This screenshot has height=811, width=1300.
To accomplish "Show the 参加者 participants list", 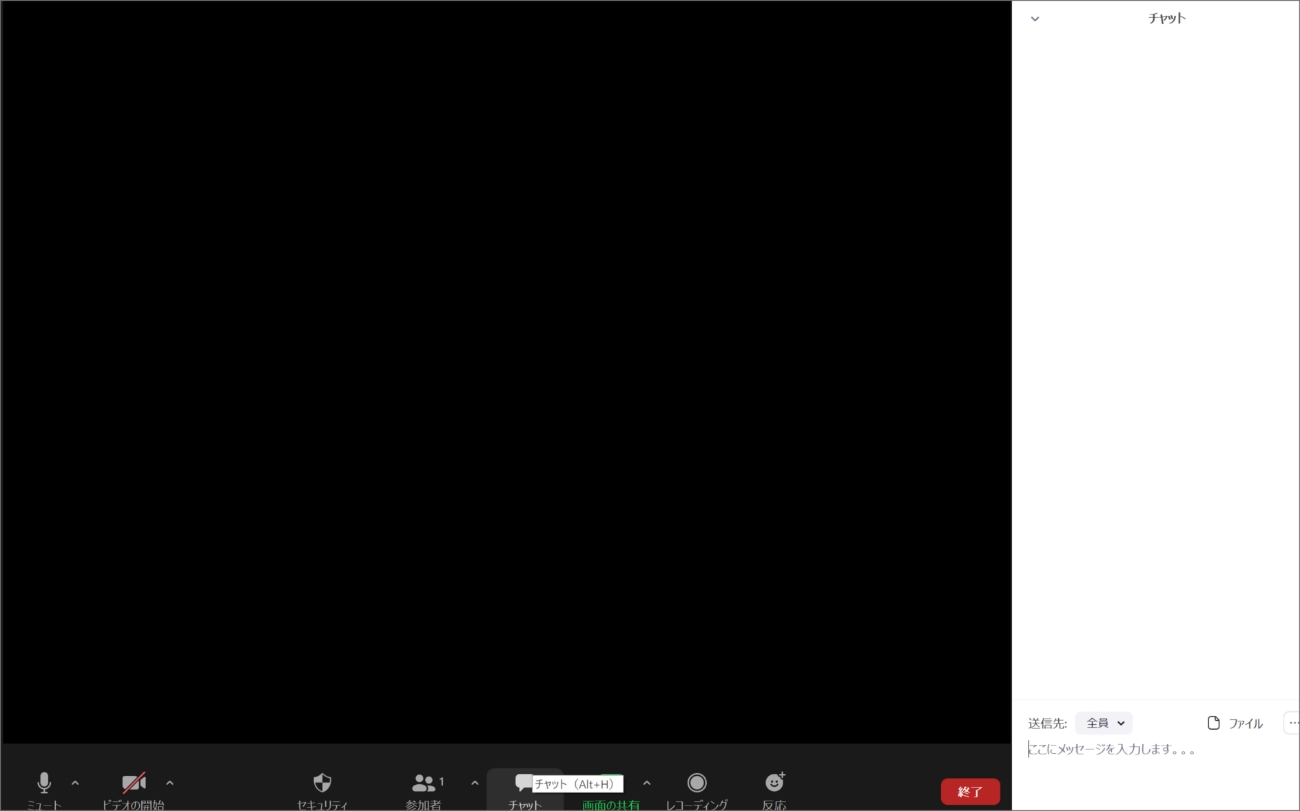I will click(x=424, y=783).
